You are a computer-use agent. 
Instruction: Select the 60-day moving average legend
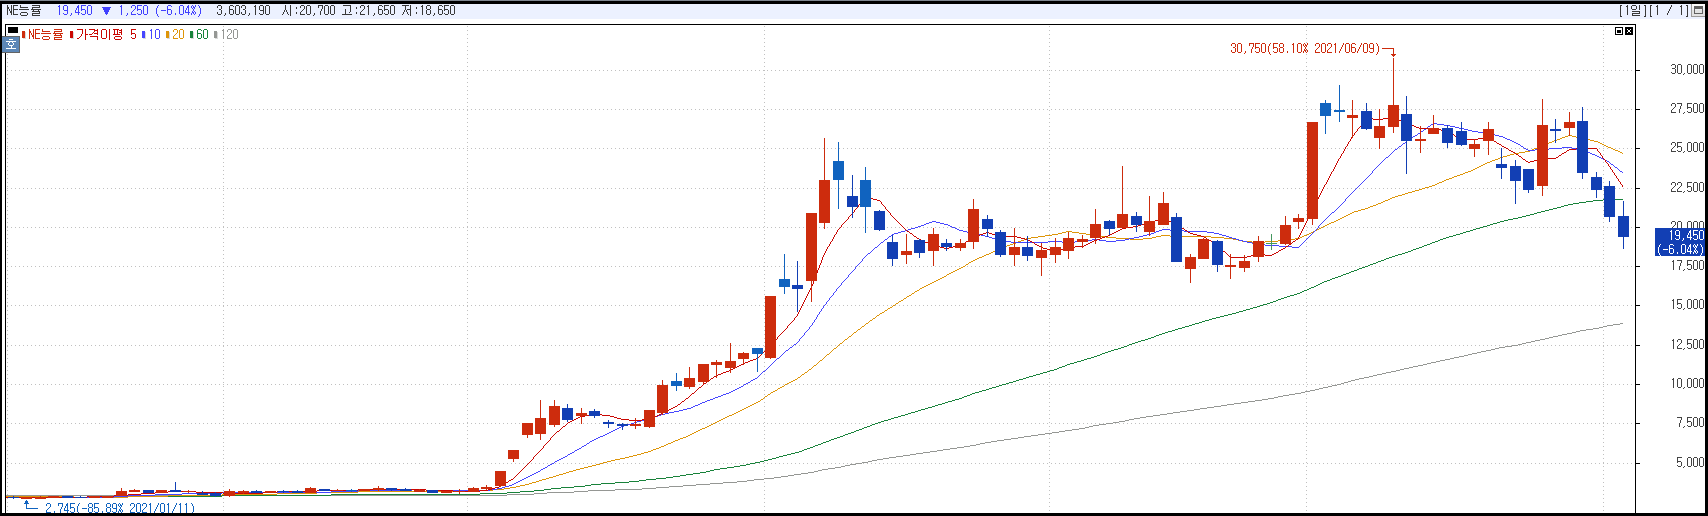(x=200, y=34)
